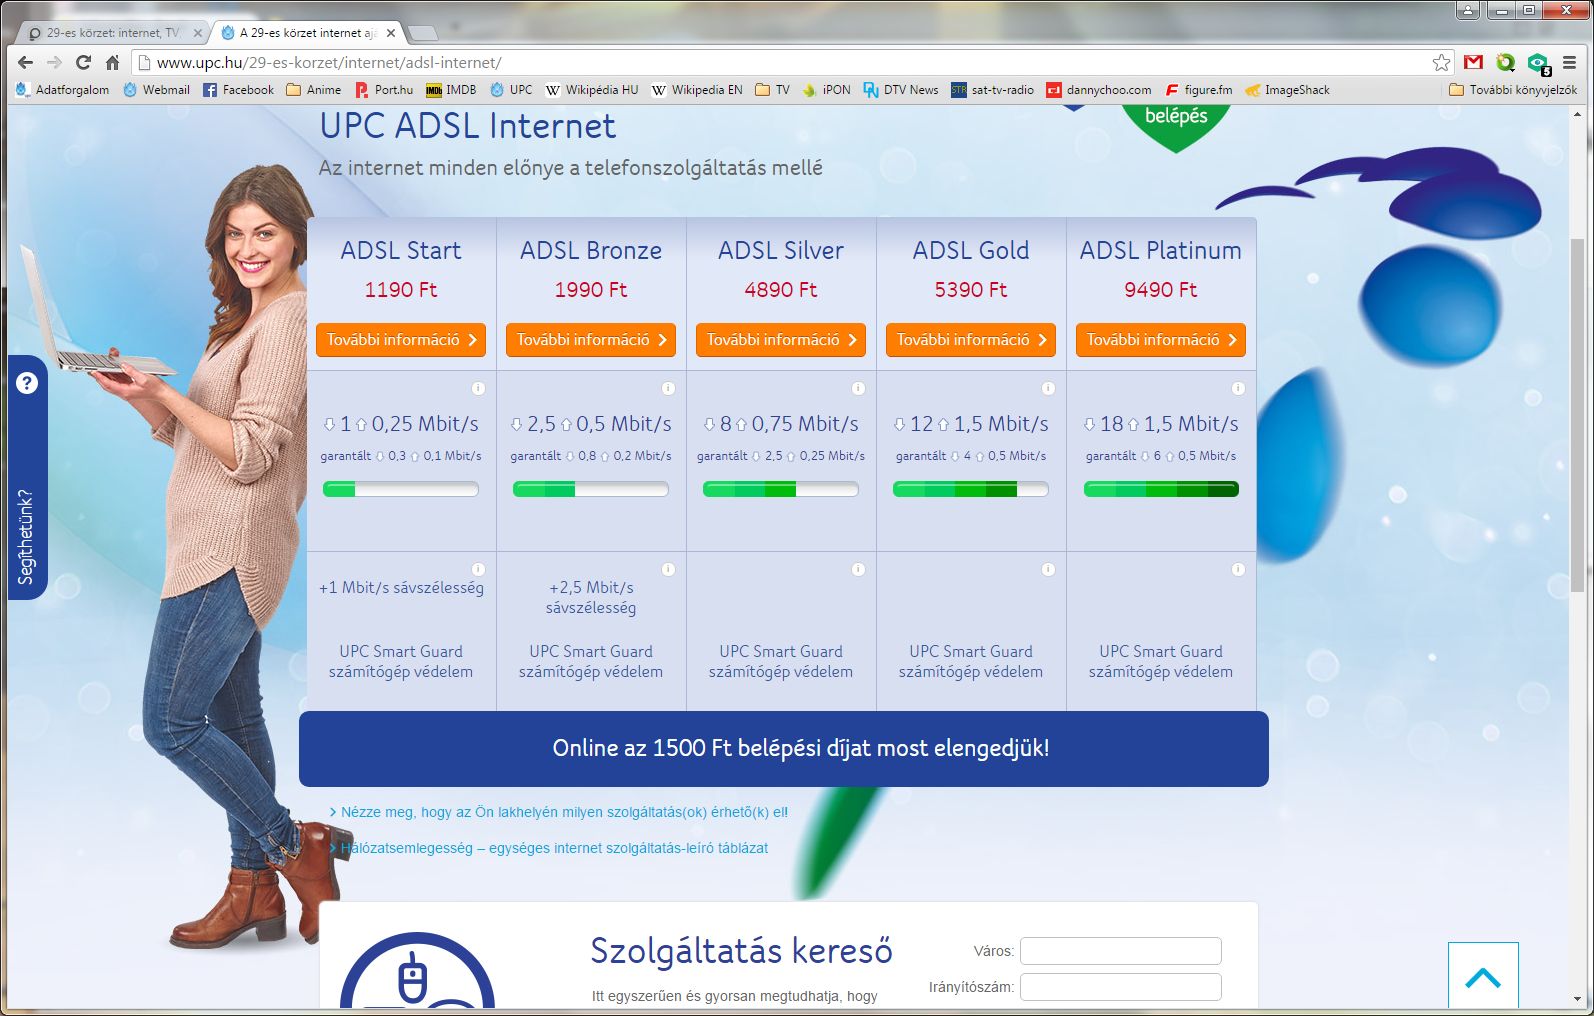Screen dimensions: 1594x1016
Task: Open the figure.fm bookmark
Action: click(1199, 90)
